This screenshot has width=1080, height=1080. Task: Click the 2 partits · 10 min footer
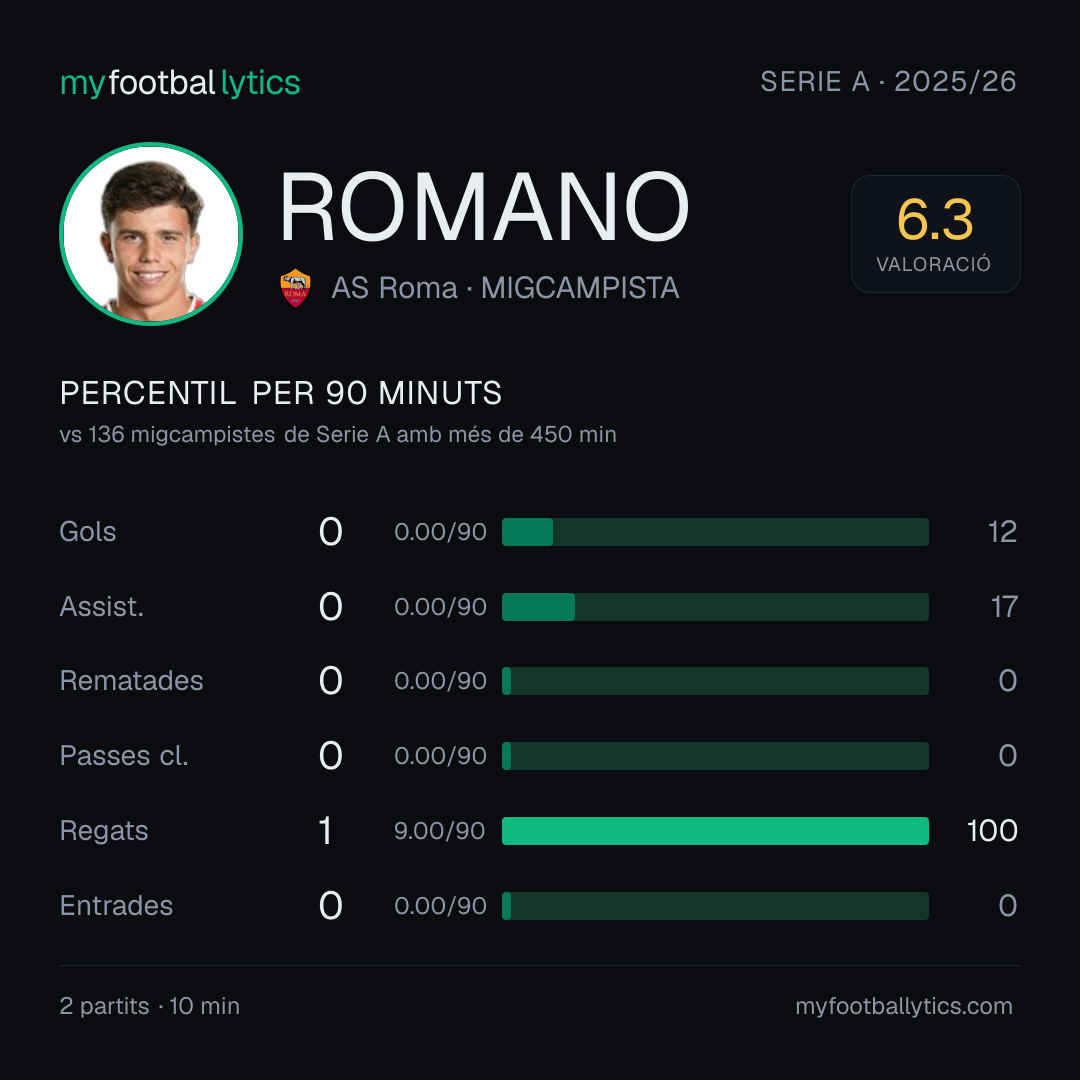click(149, 1006)
